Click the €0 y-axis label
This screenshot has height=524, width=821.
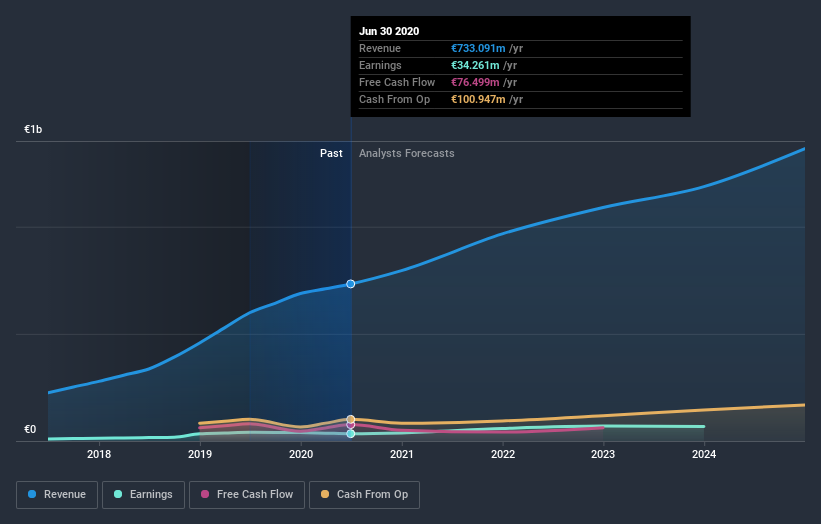pos(30,429)
